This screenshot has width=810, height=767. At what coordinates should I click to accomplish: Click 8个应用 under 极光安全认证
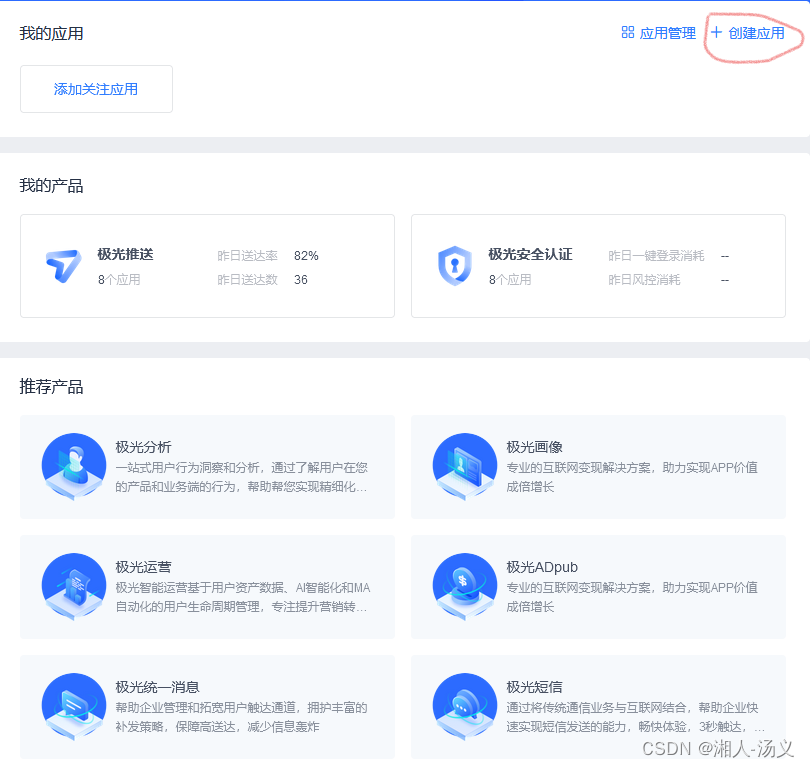510,279
